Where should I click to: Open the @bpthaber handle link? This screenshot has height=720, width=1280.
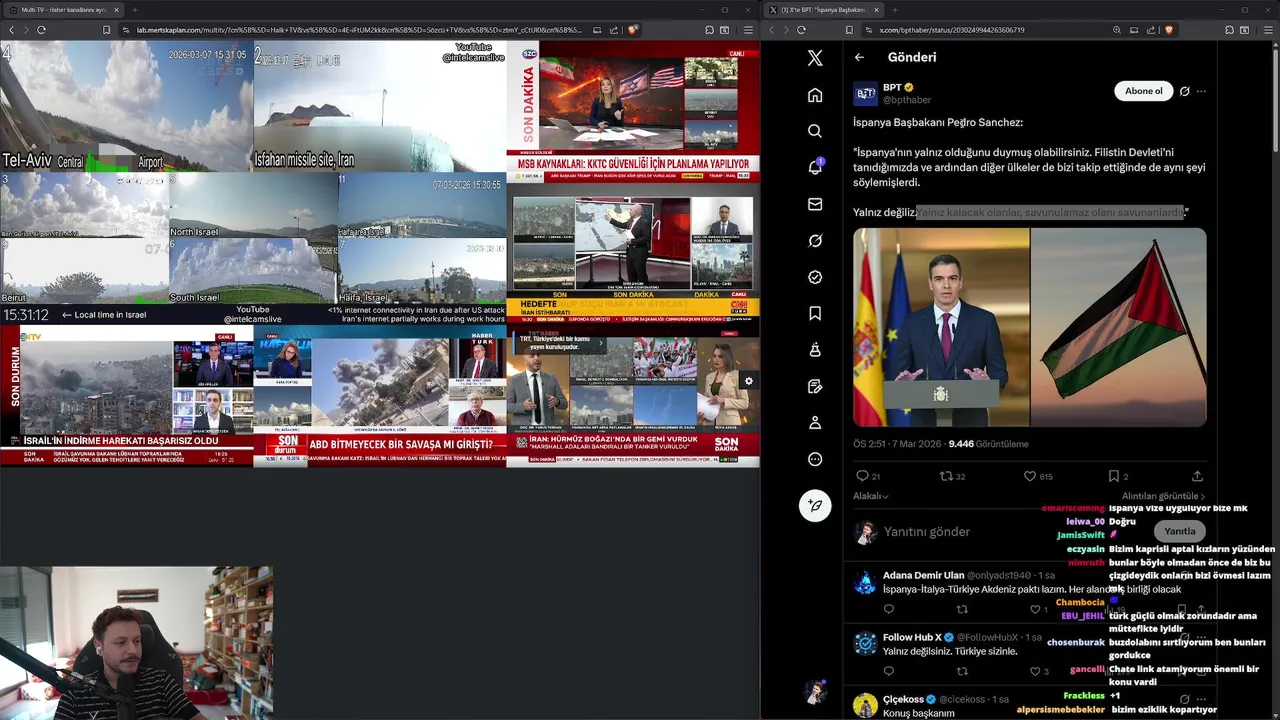tap(907, 100)
